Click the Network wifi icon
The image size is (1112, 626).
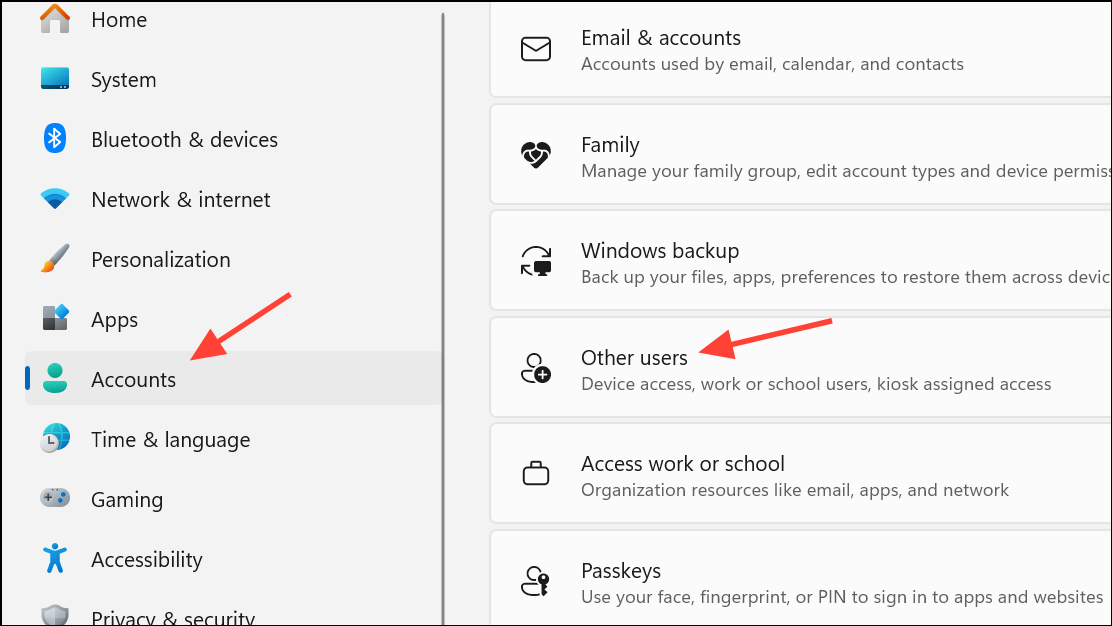55,199
